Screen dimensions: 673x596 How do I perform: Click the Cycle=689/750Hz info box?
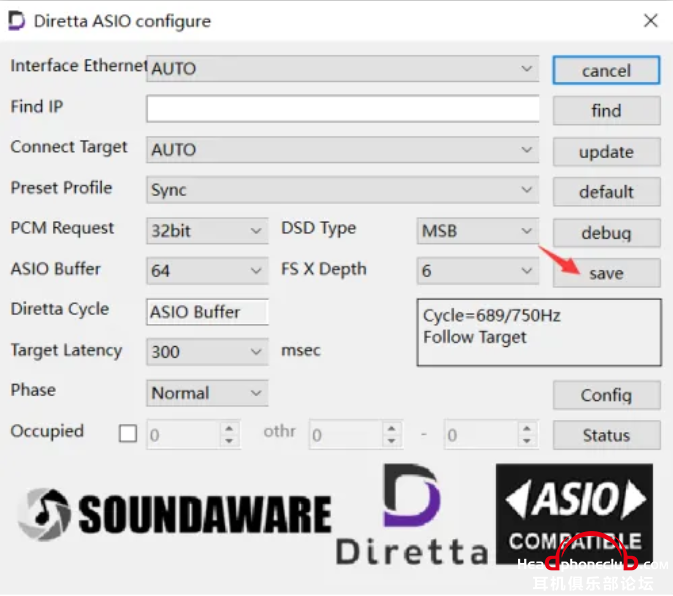tap(539, 333)
